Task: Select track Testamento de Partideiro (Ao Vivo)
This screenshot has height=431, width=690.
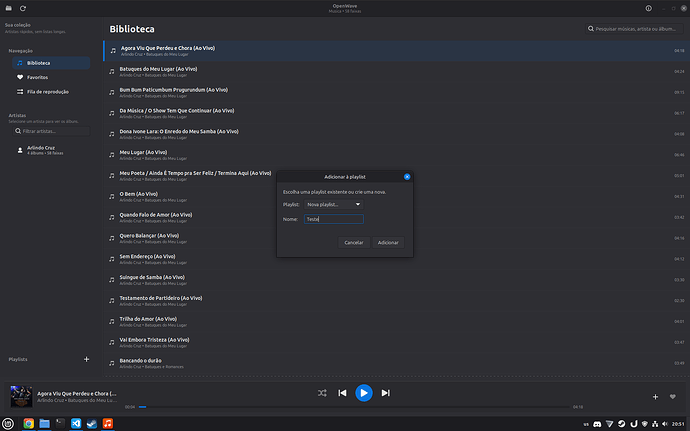Action: 396,301
